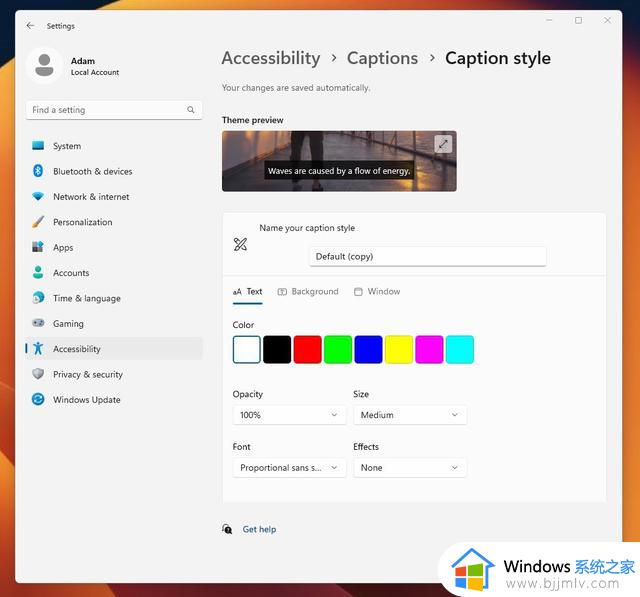Switch to the Window tab
The width and height of the screenshot is (640, 597).
tap(377, 292)
